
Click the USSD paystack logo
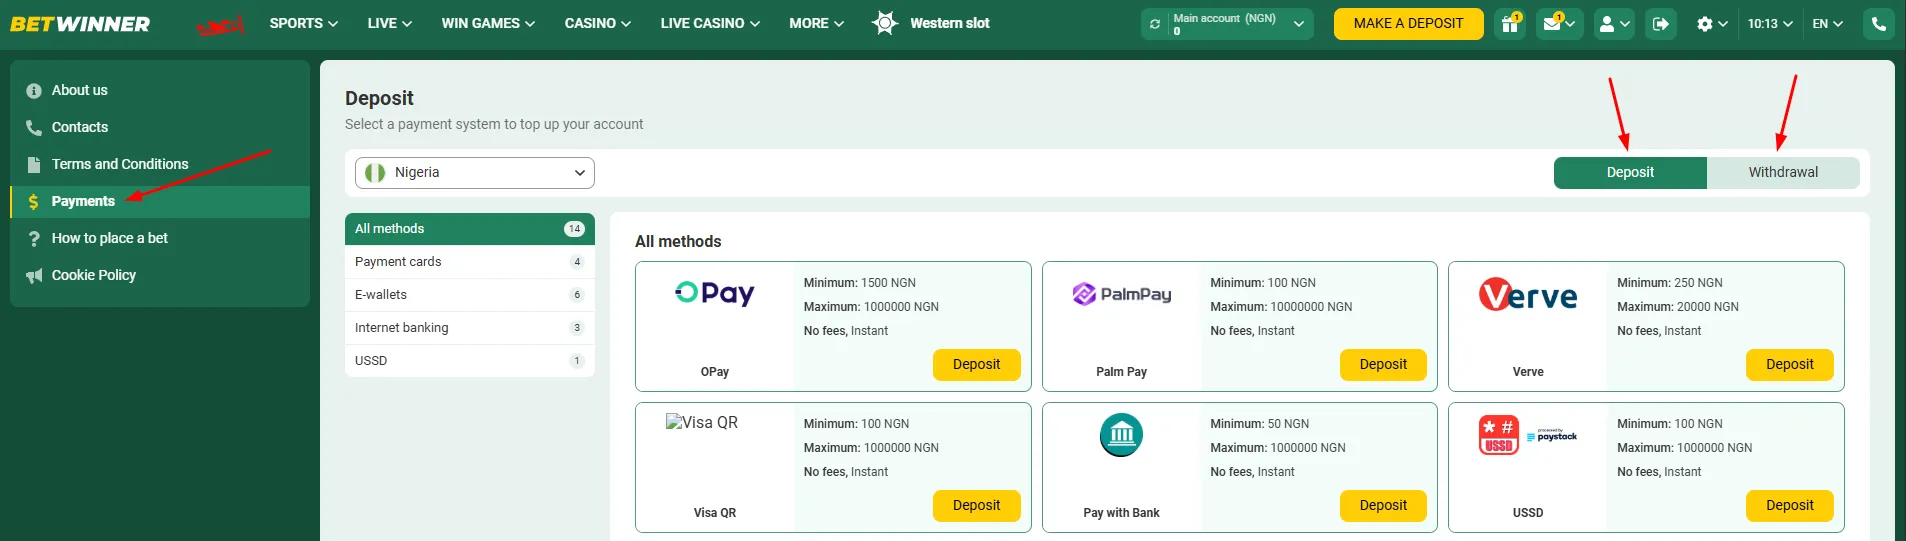click(1528, 435)
